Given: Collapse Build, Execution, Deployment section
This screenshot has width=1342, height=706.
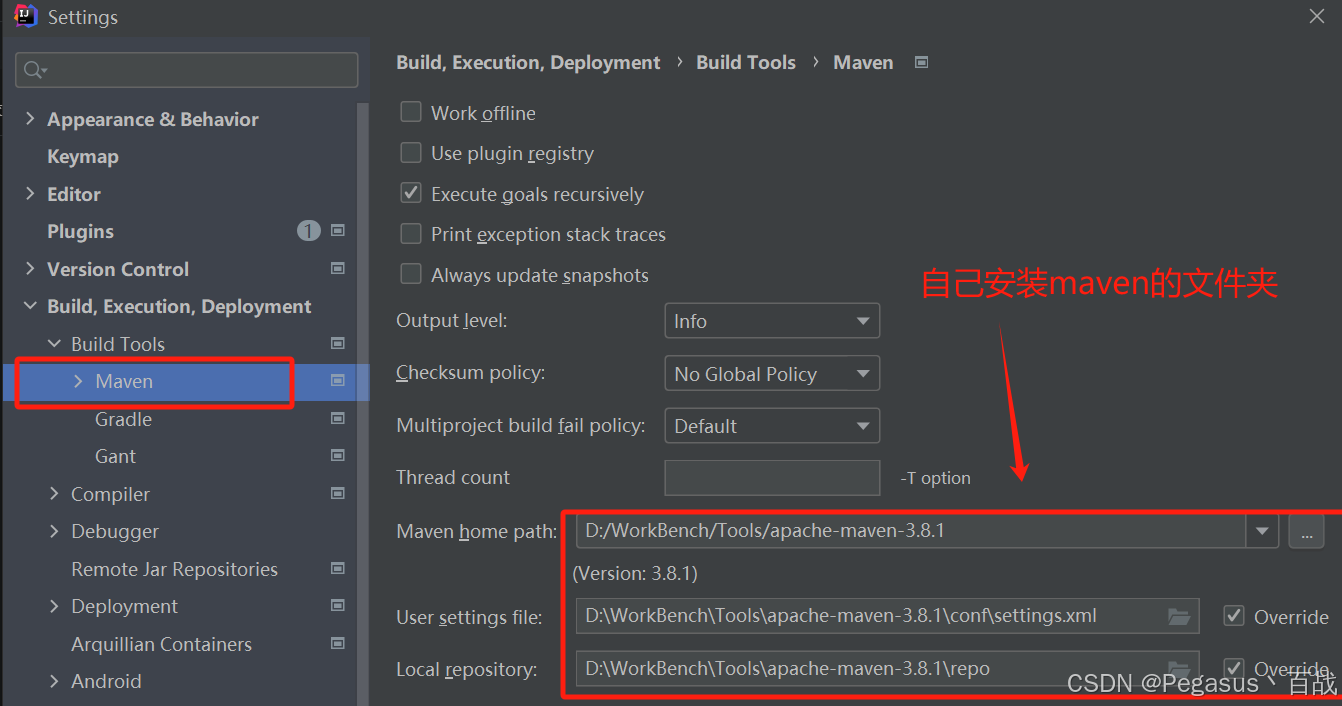Looking at the screenshot, I should coord(30,306).
